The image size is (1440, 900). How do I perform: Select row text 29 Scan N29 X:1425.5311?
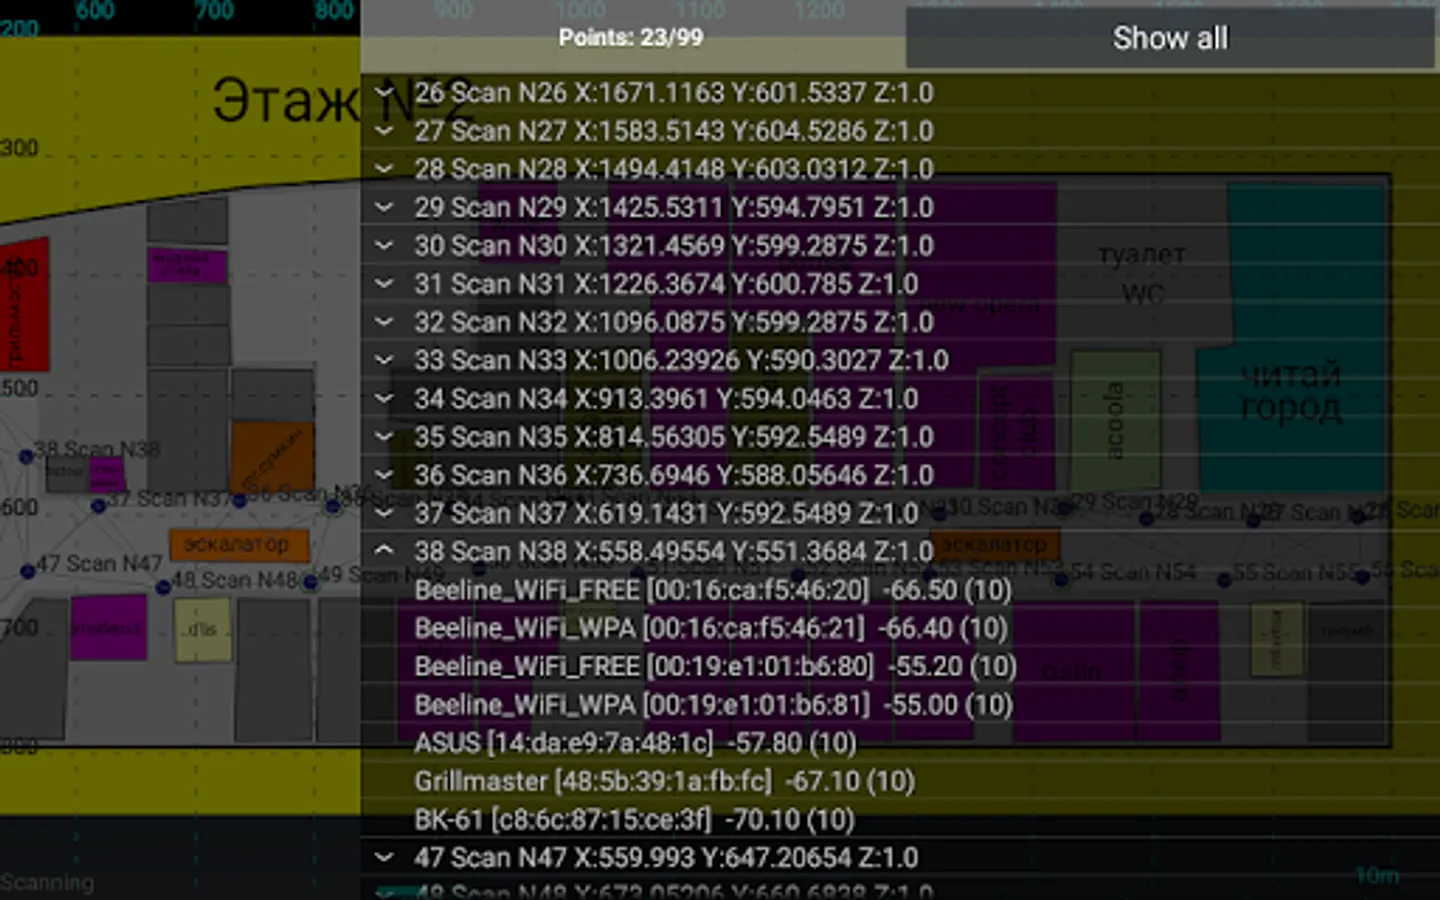674,207
